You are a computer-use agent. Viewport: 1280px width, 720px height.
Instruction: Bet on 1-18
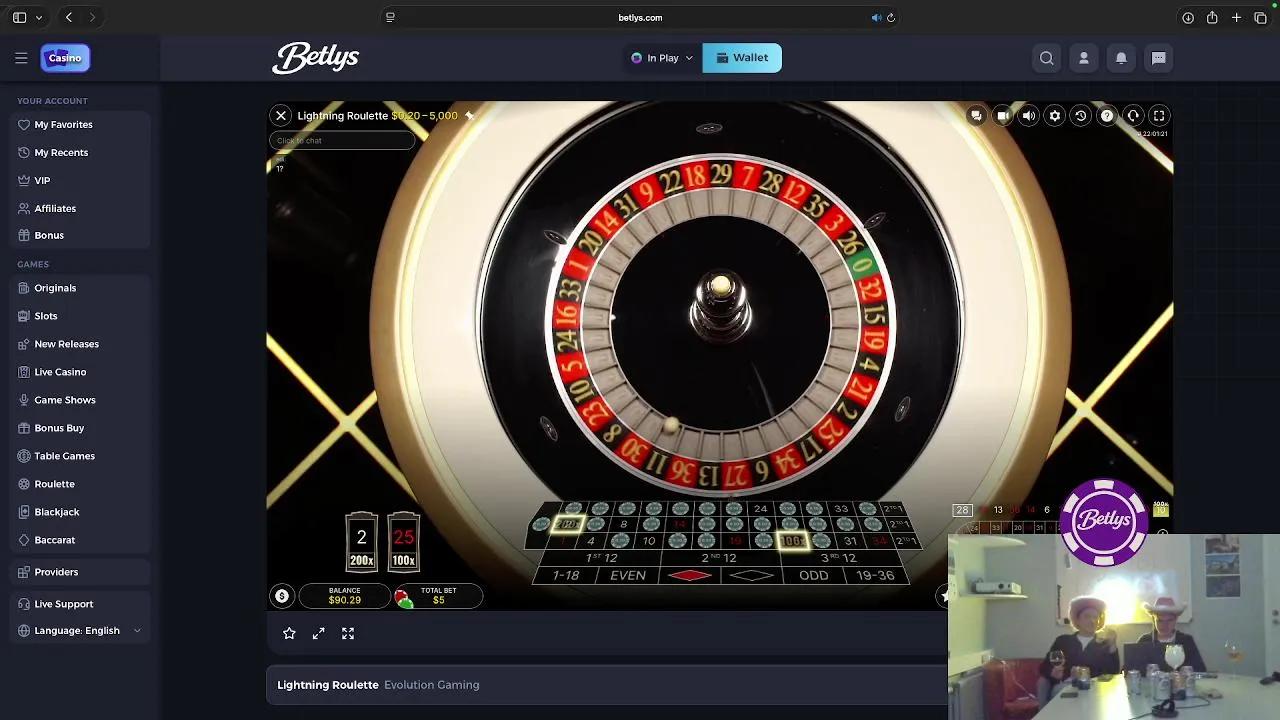(566, 576)
